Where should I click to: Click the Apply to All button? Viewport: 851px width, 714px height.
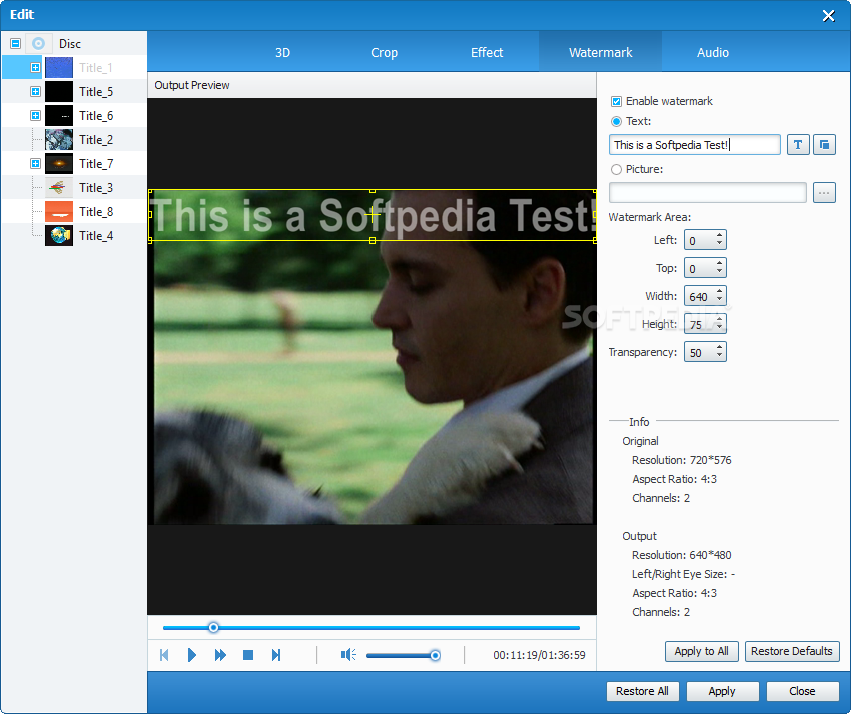pos(701,651)
